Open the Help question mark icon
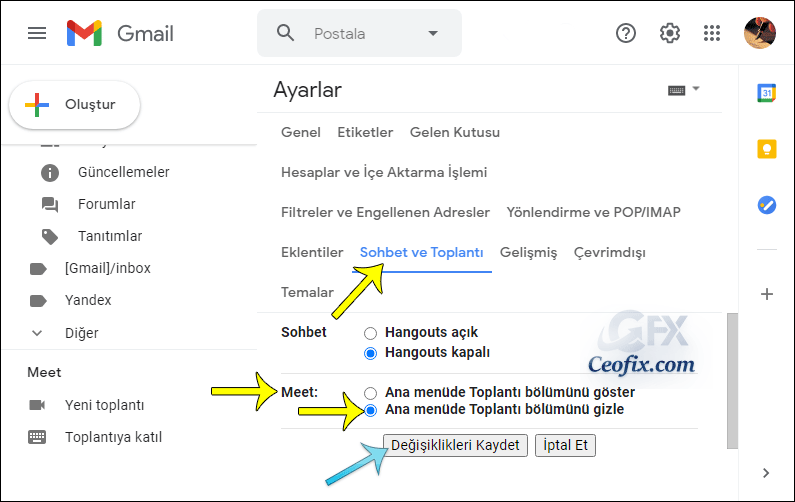Image resolution: width=795 pixels, height=502 pixels. 626,33
